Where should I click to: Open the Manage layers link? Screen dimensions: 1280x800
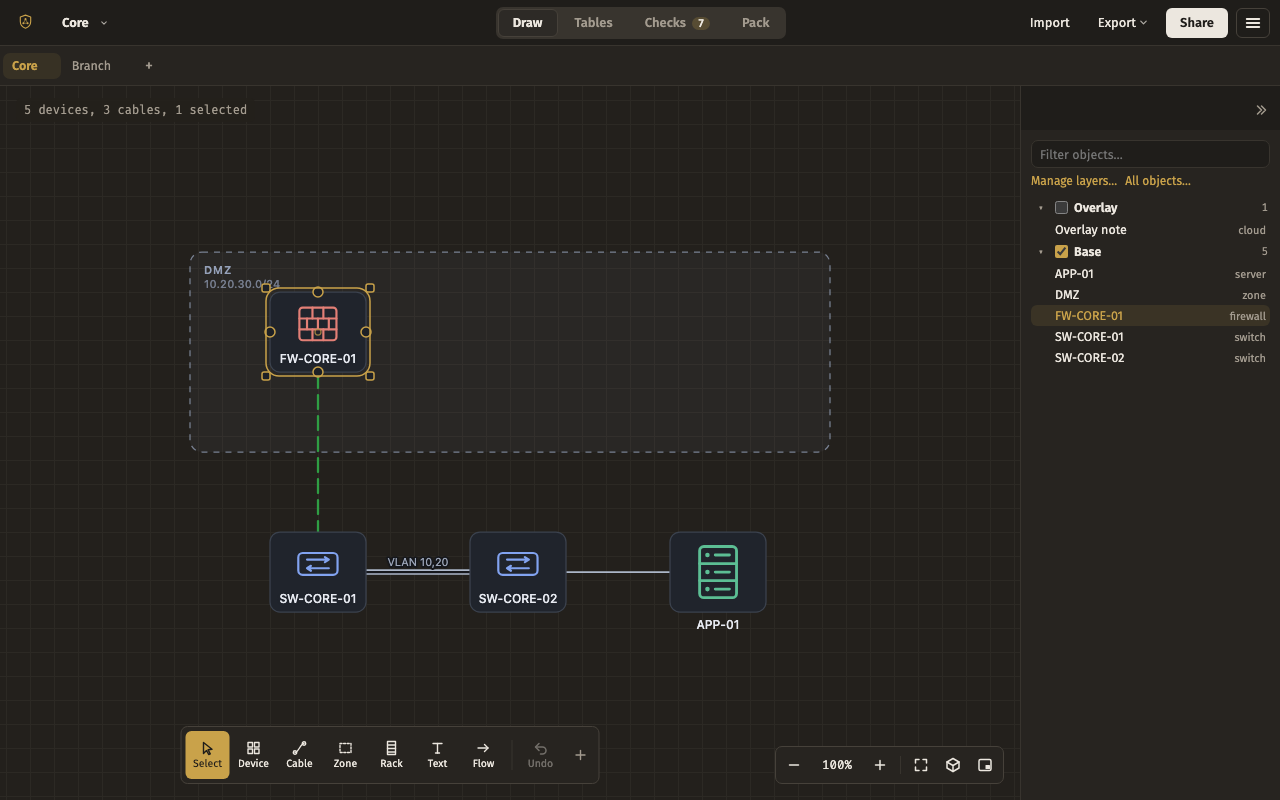[1074, 181]
